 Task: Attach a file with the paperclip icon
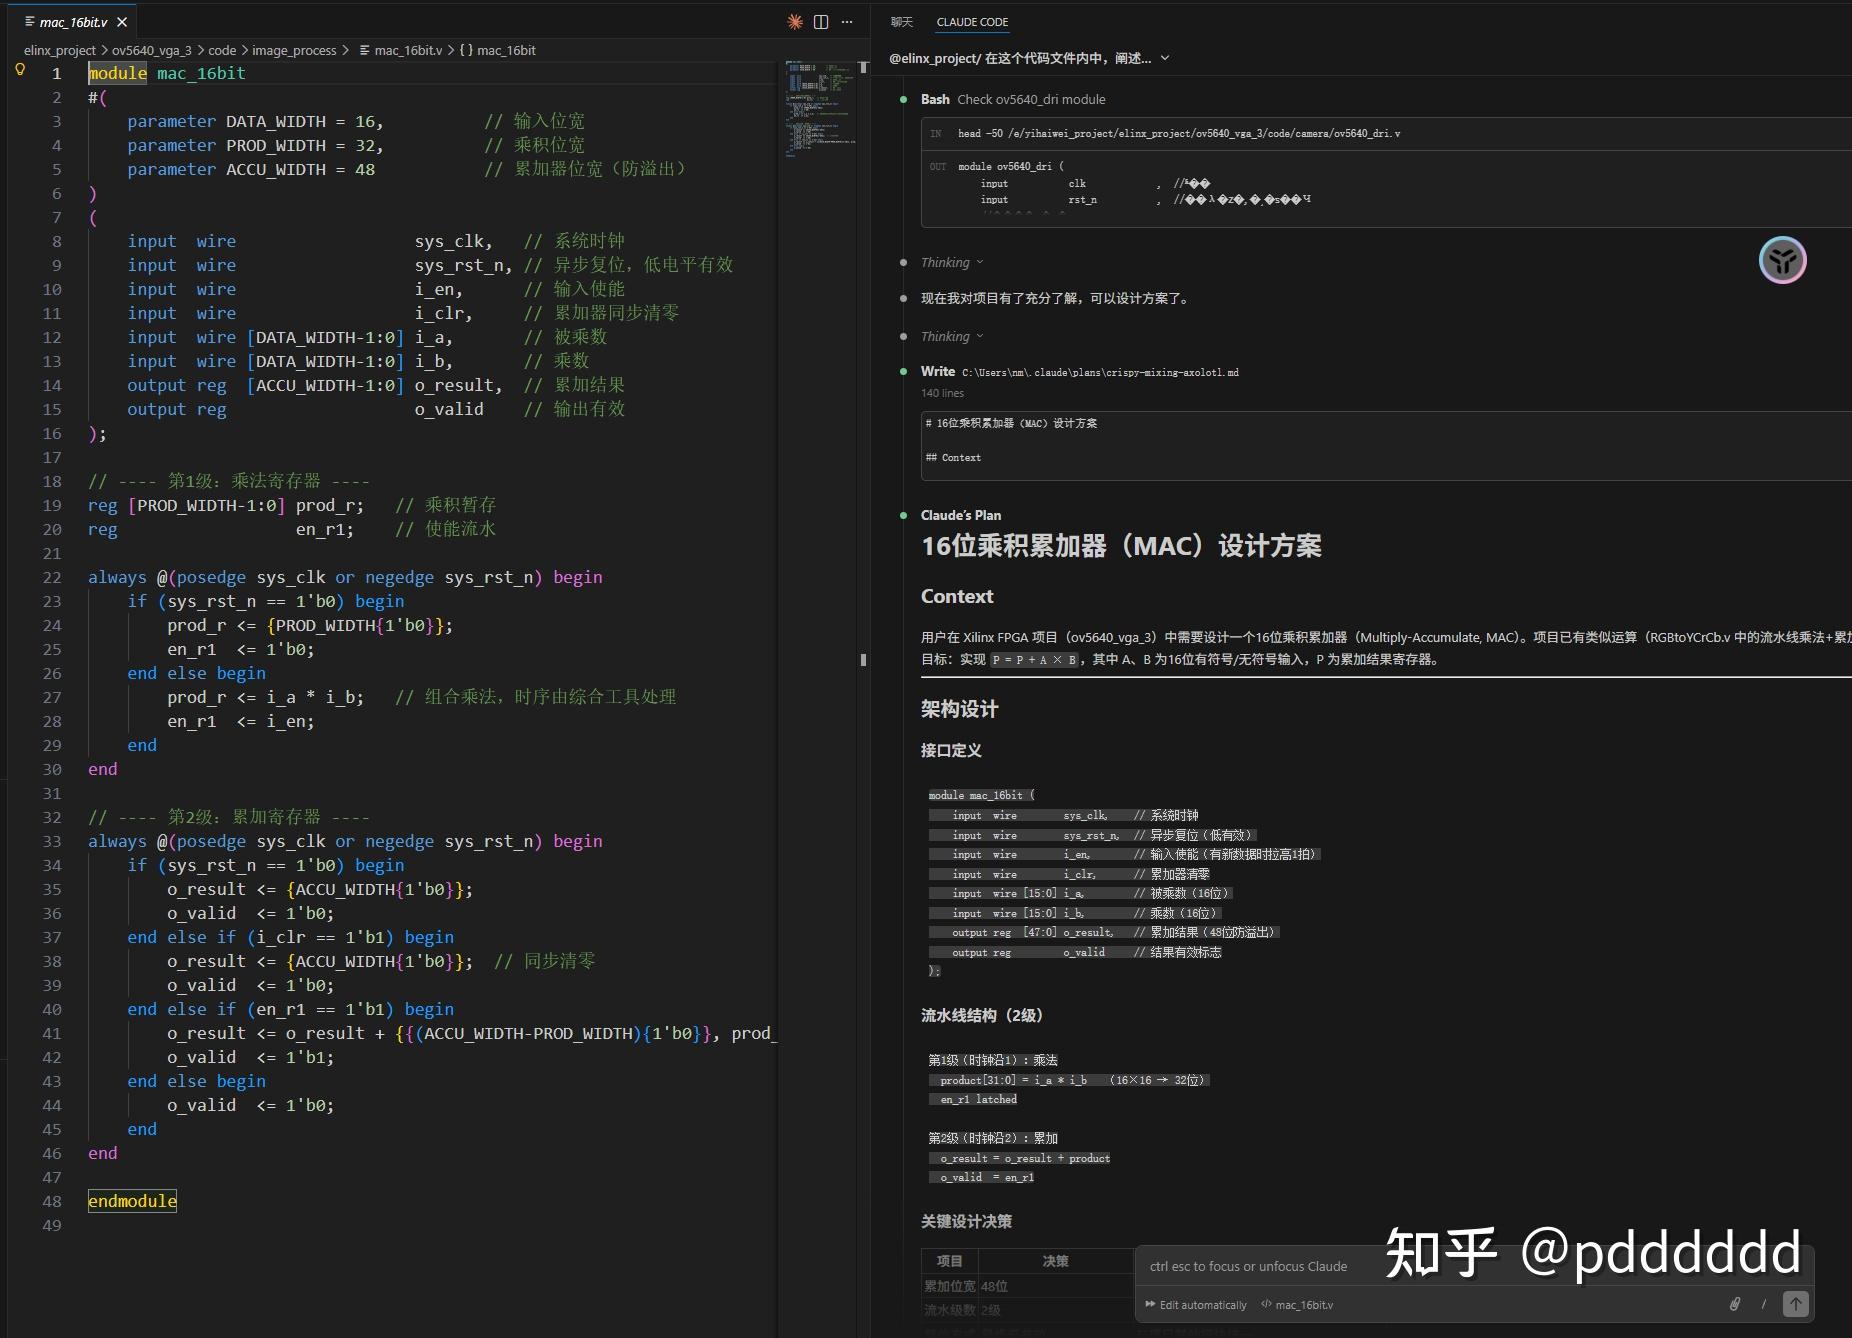point(1735,1304)
